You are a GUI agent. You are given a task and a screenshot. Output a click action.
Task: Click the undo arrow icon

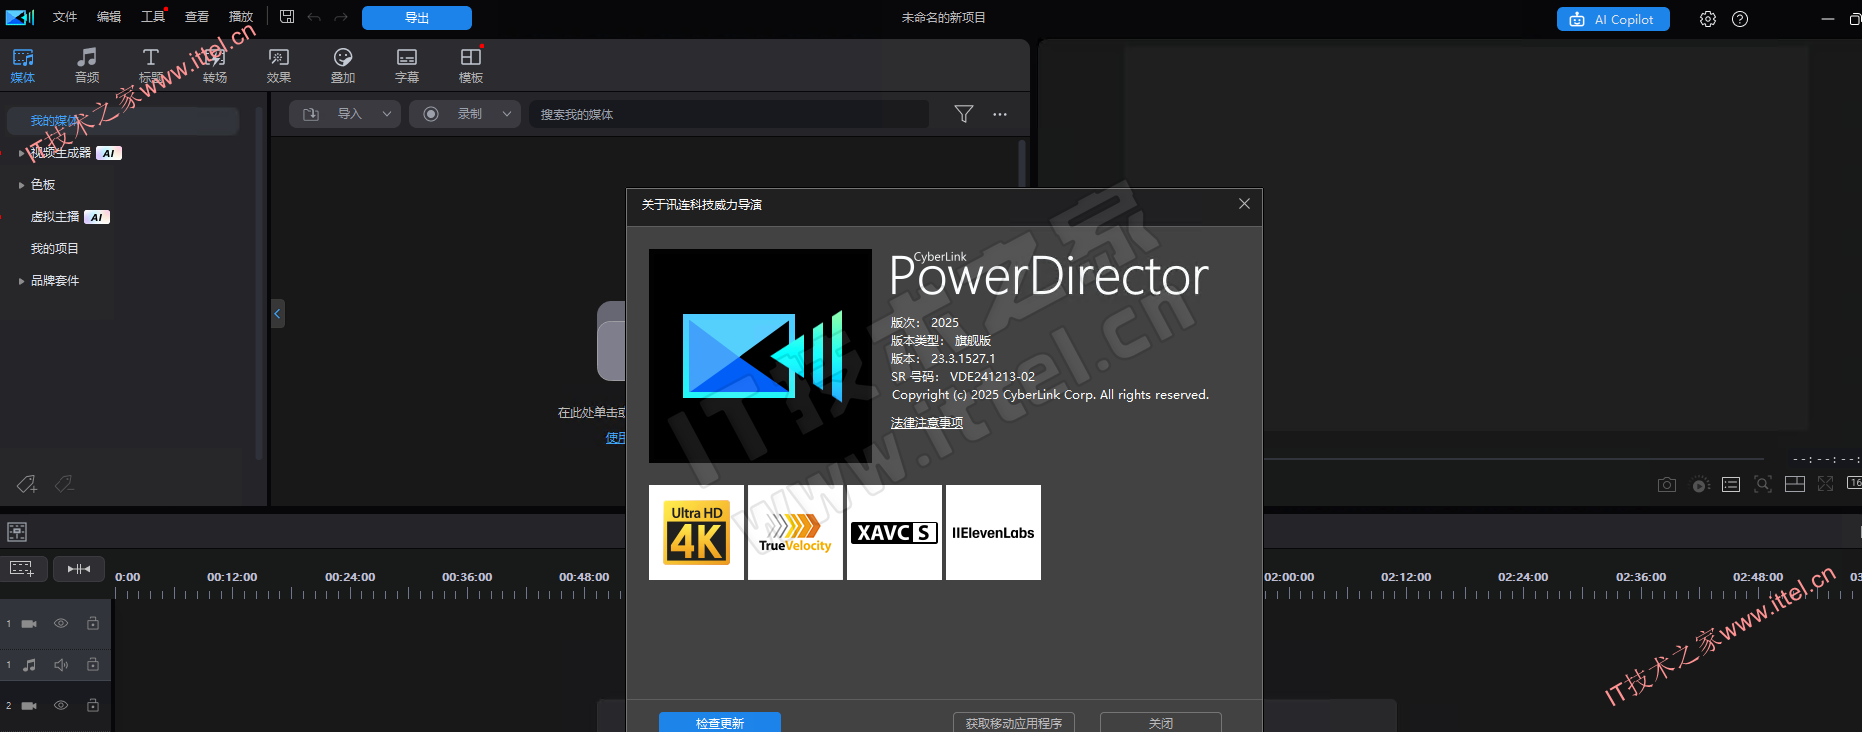[x=314, y=17]
